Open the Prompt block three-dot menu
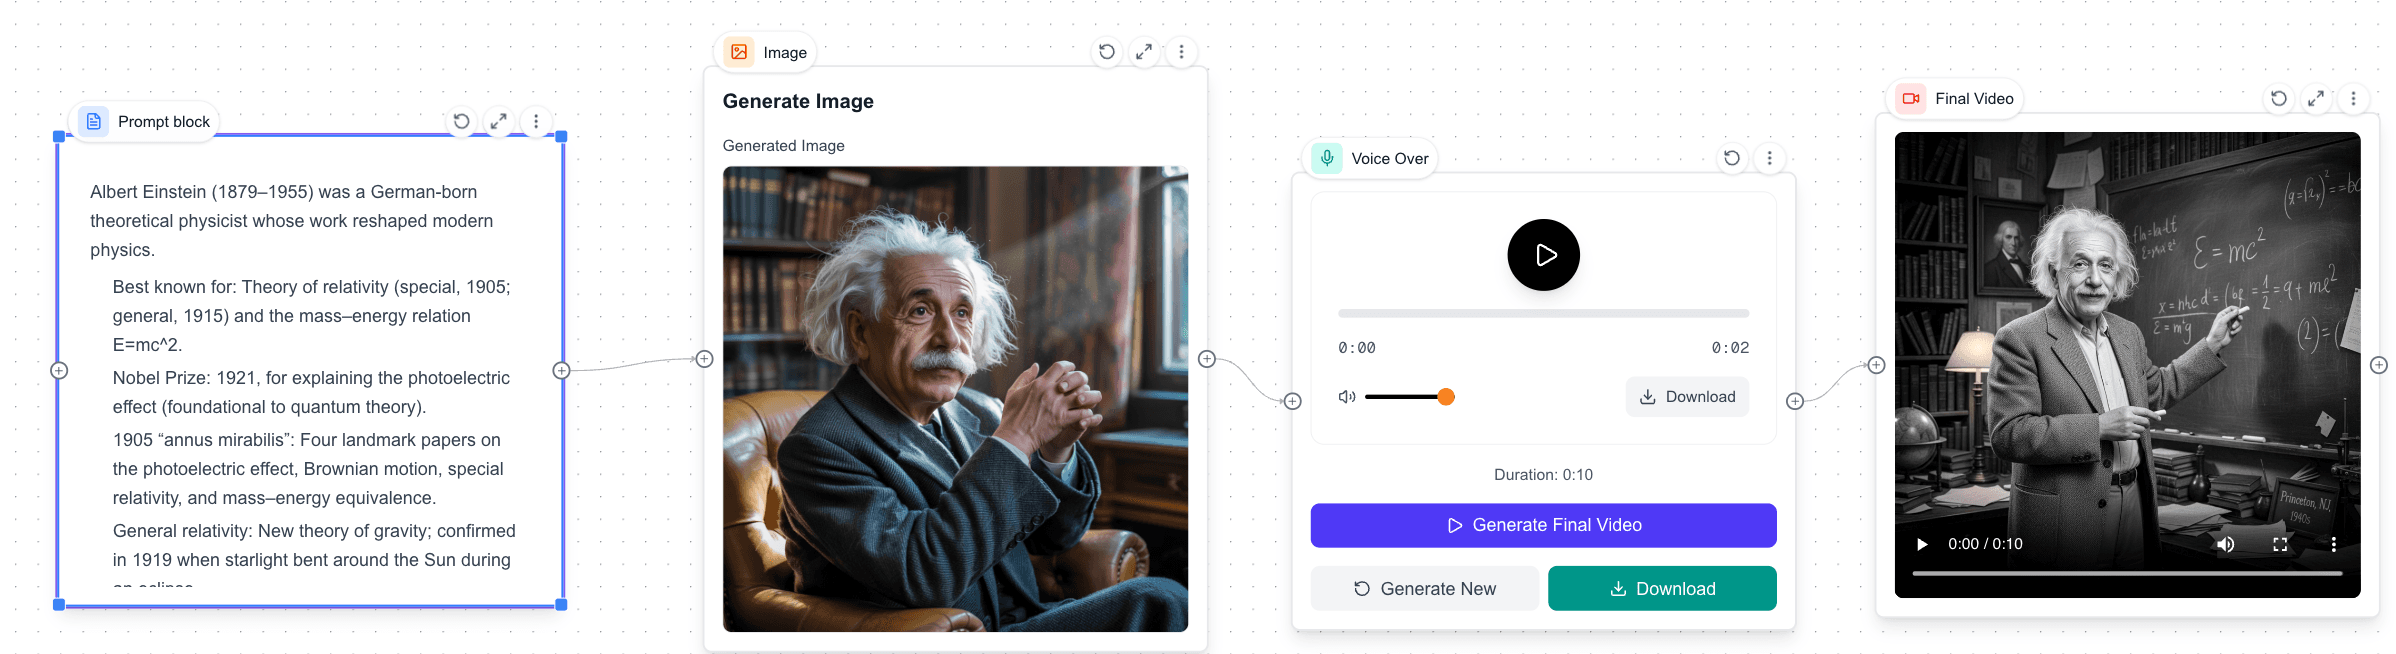The height and width of the screenshot is (654, 2396). point(536,121)
